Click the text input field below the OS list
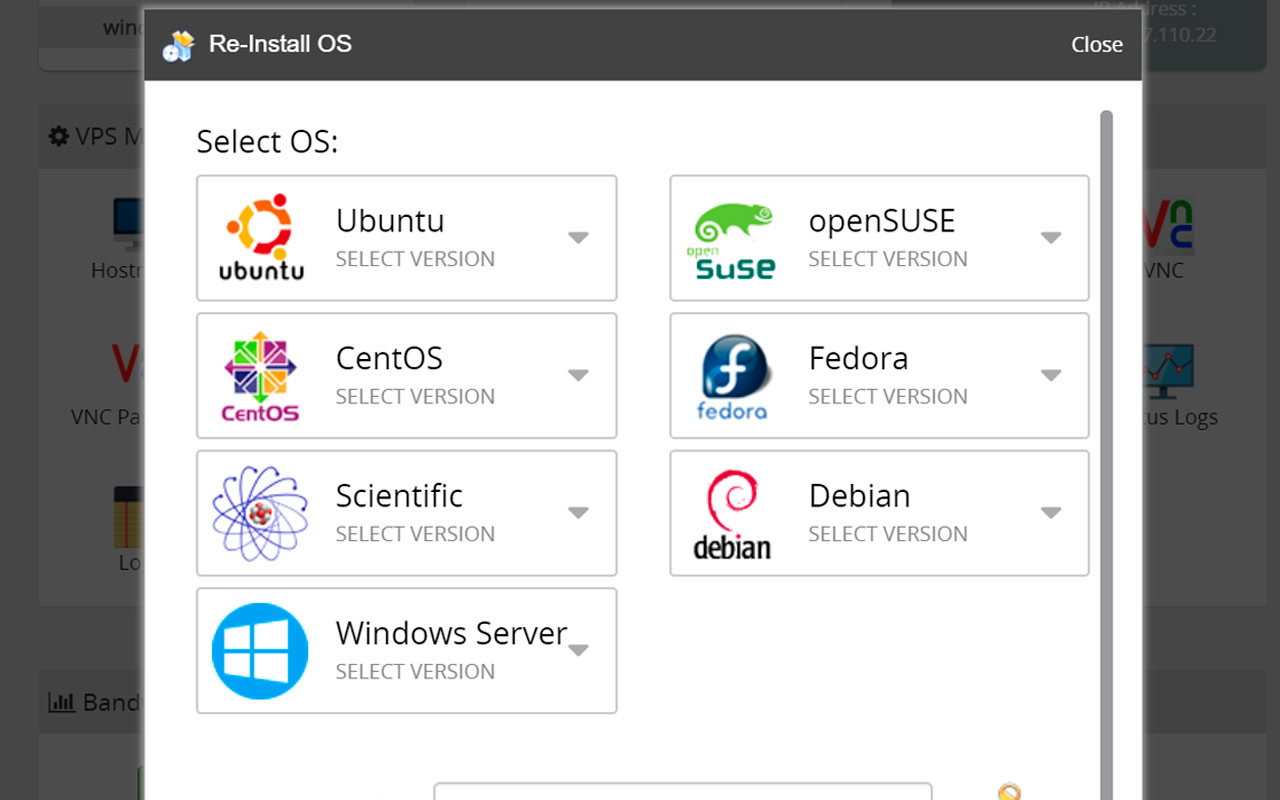This screenshot has height=800, width=1280. tap(682, 791)
